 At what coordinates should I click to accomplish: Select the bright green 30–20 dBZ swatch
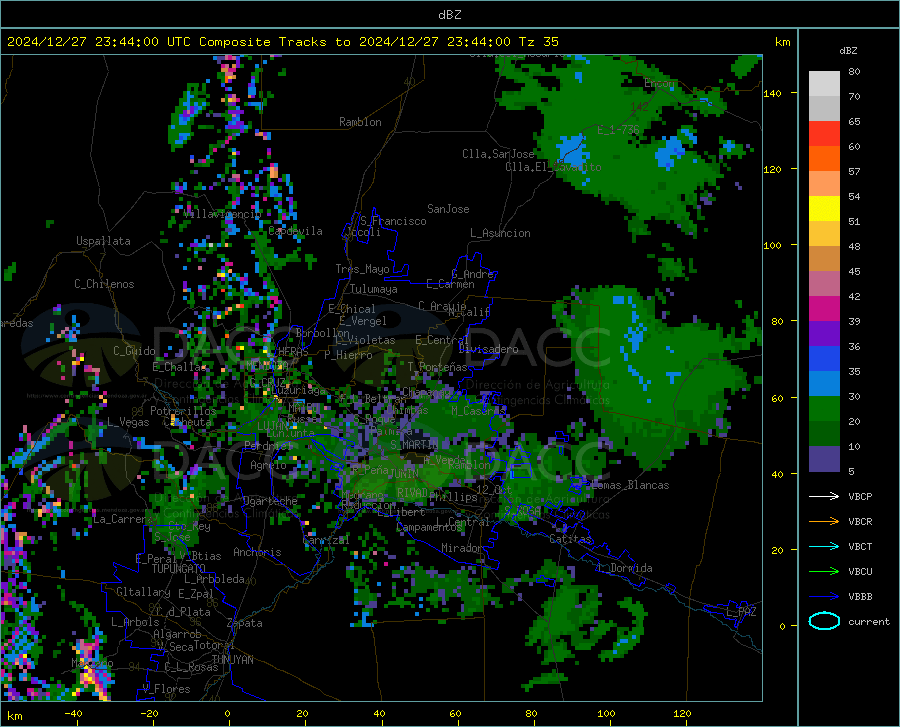click(x=824, y=409)
